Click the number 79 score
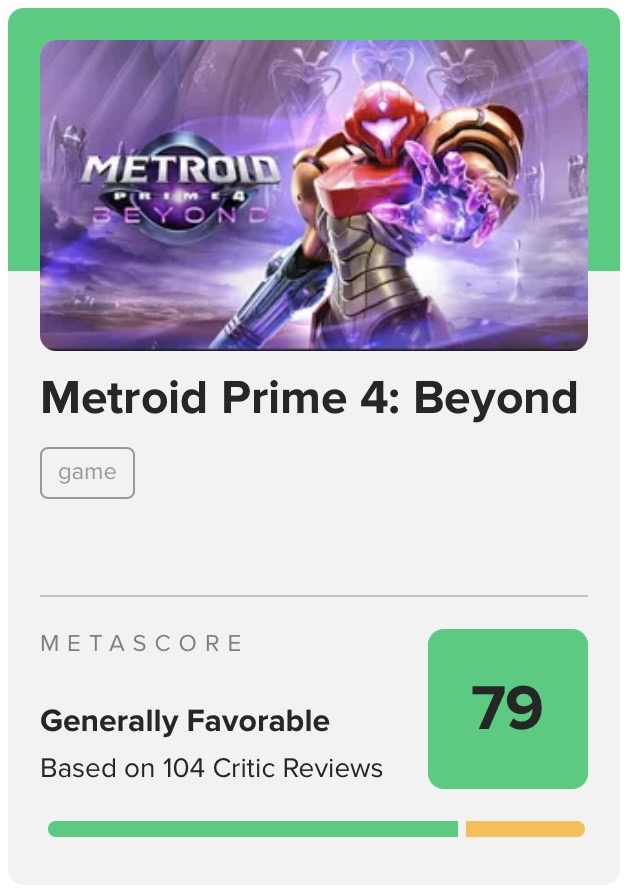 [507, 708]
